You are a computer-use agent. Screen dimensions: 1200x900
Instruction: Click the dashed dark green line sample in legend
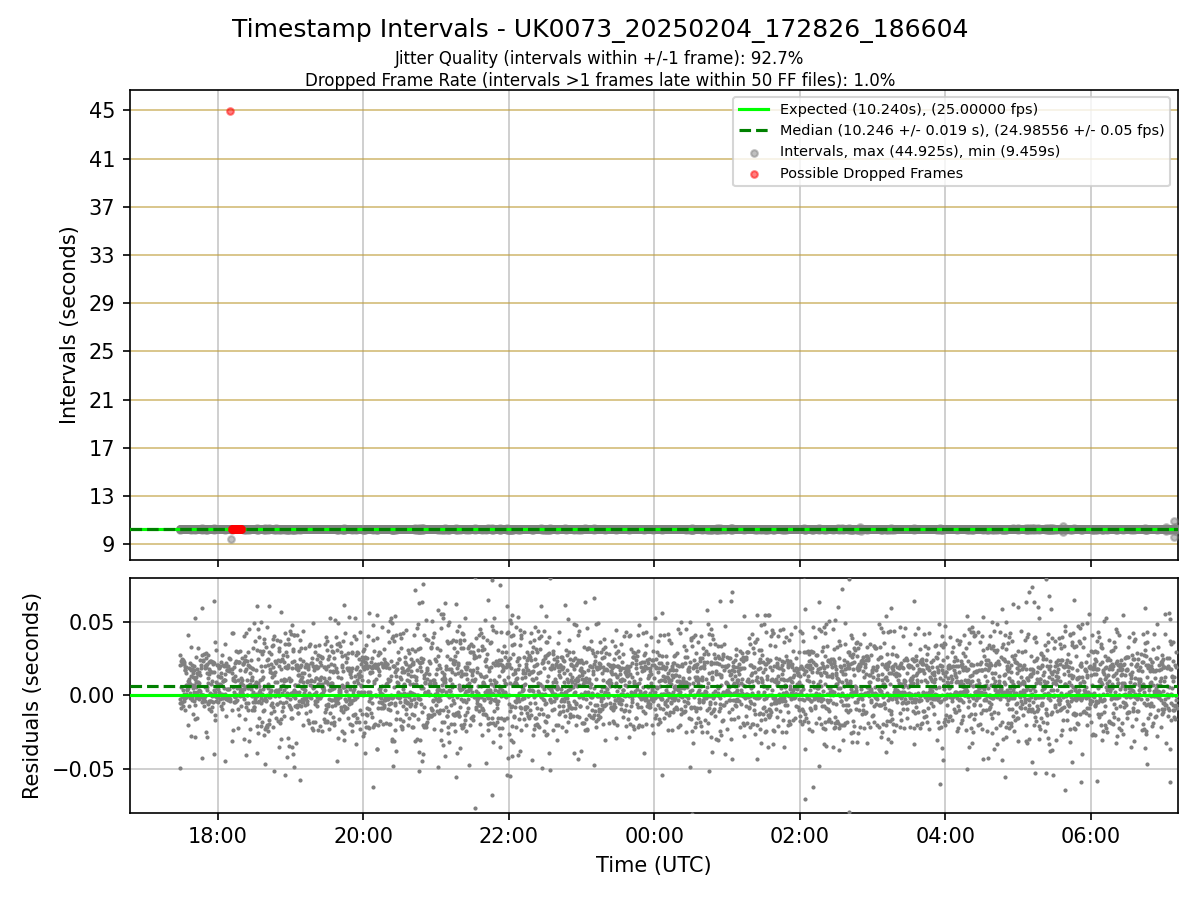click(x=755, y=130)
